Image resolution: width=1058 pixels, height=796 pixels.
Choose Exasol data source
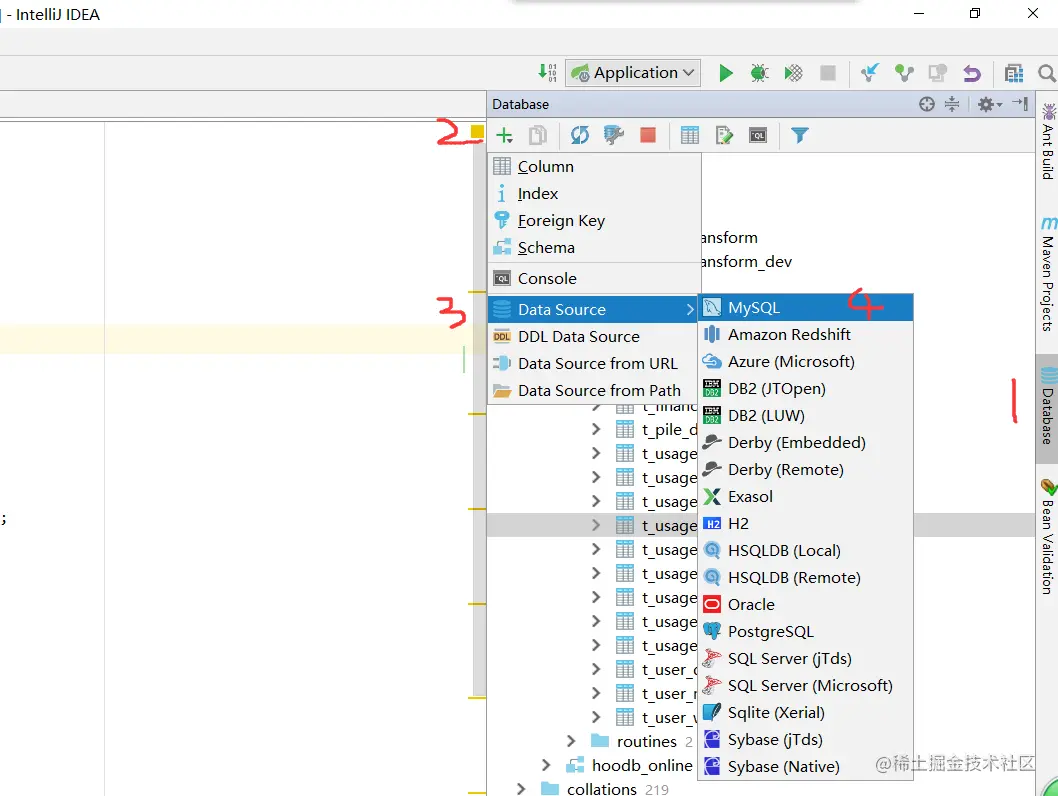806,496
